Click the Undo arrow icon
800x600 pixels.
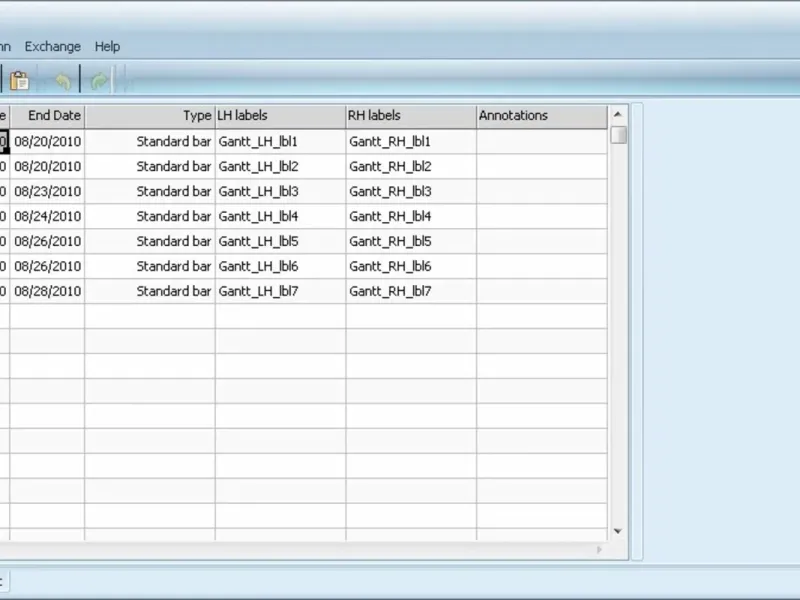pos(62,81)
